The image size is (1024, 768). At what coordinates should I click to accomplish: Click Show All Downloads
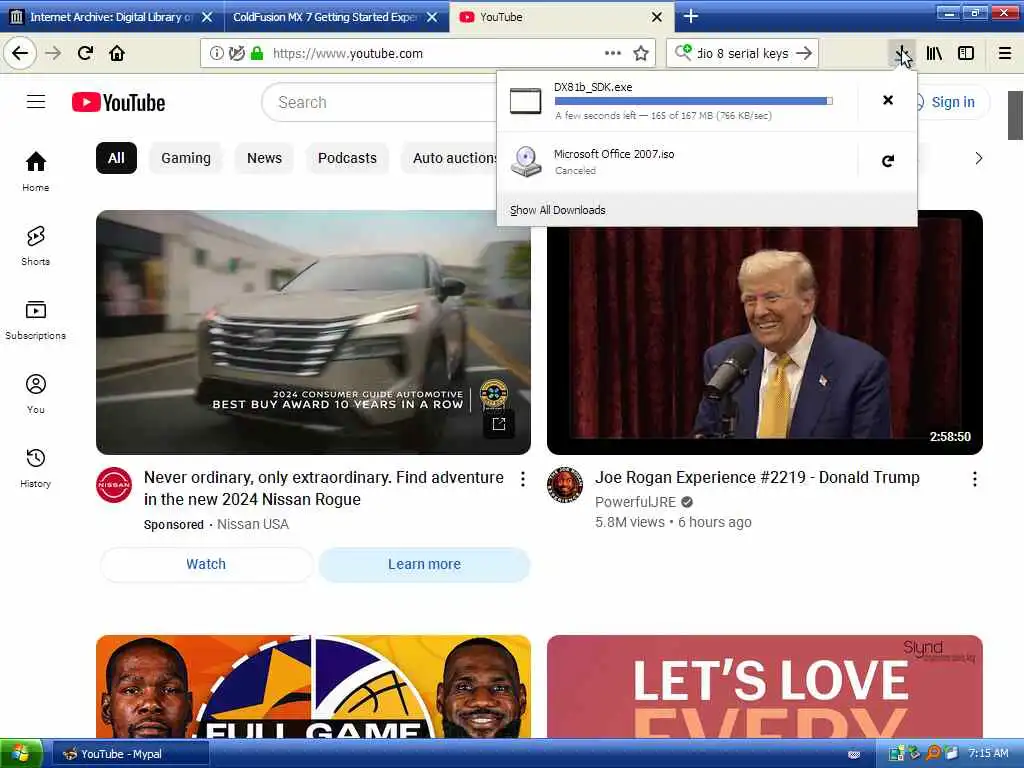coord(558,210)
